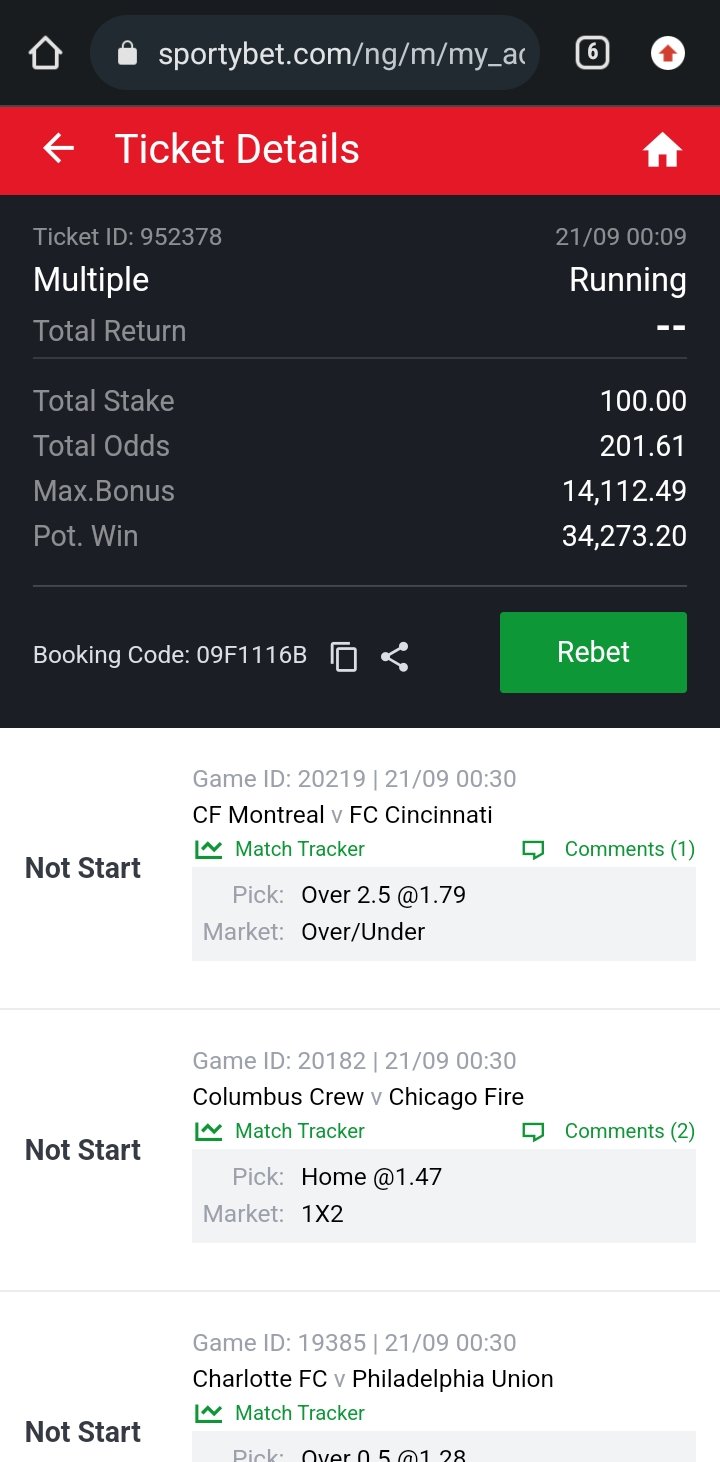Tap the comment bubble icon for Columbus Crew
Viewport: 720px width, 1462px height.
pyautogui.click(x=534, y=1131)
